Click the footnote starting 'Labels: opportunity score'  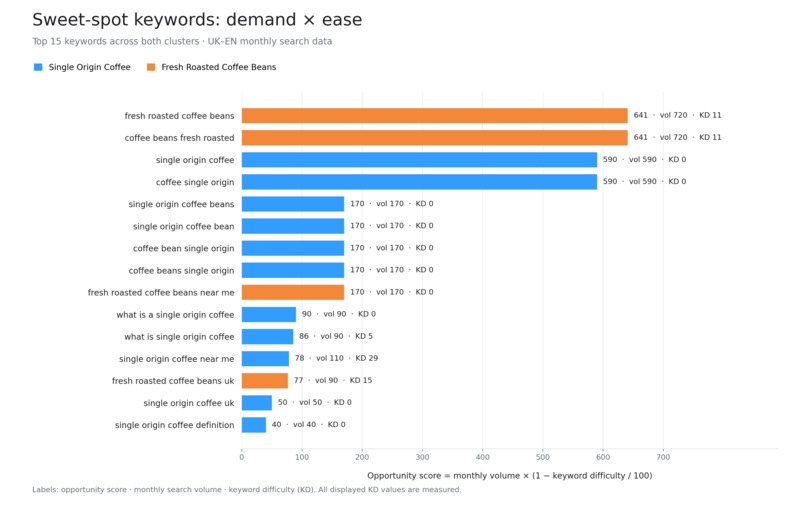247,490
